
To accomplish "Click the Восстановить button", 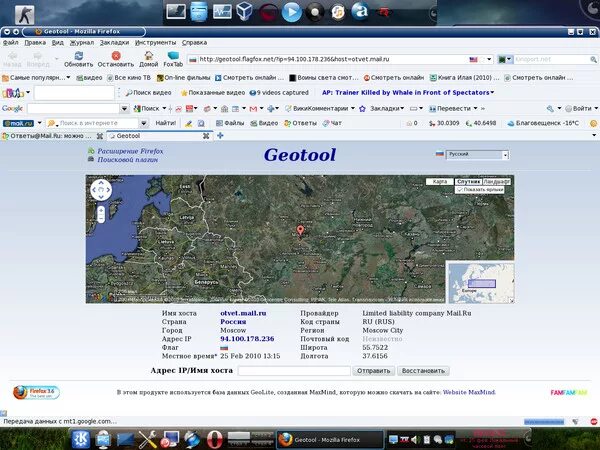I will tap(423, 371).
